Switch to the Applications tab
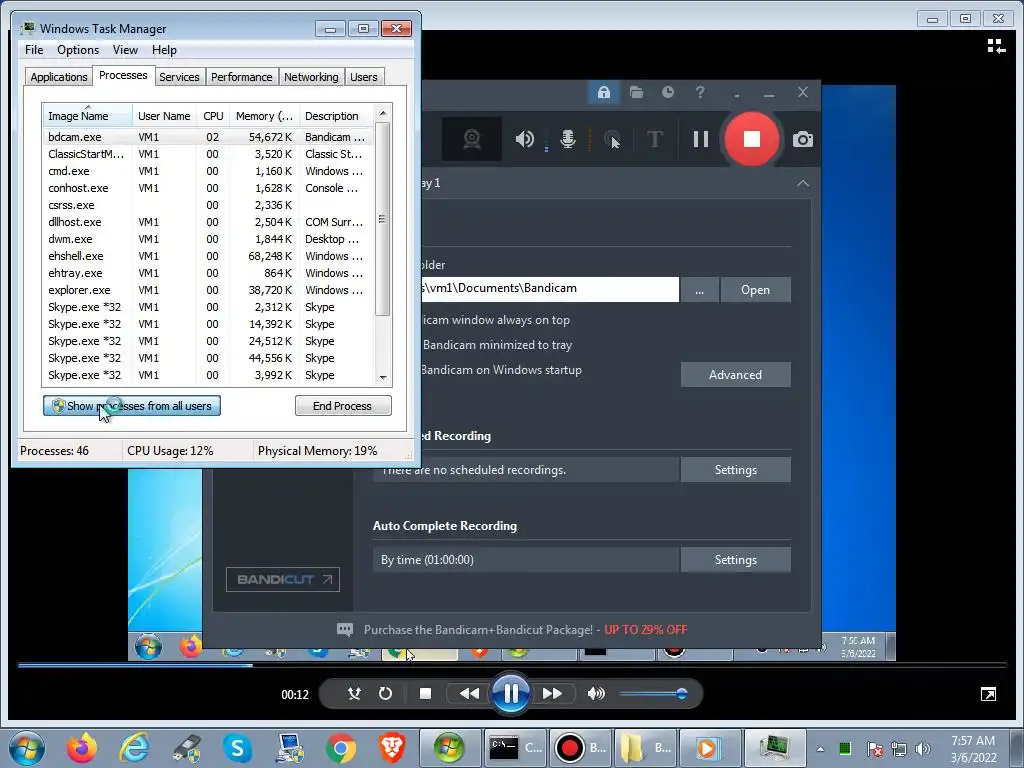The width and height of the screenshot is (1024, 768). 59,77
